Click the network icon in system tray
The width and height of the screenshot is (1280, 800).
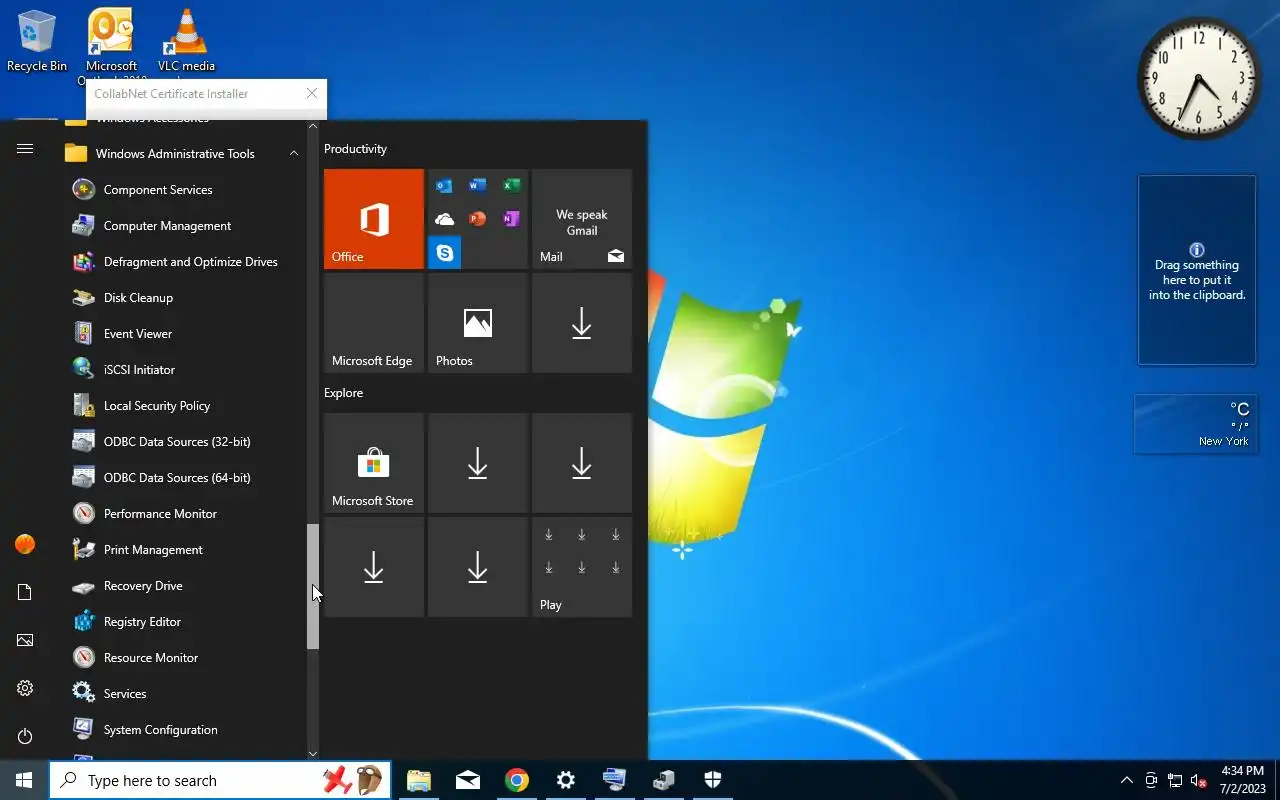[1175, 780]
